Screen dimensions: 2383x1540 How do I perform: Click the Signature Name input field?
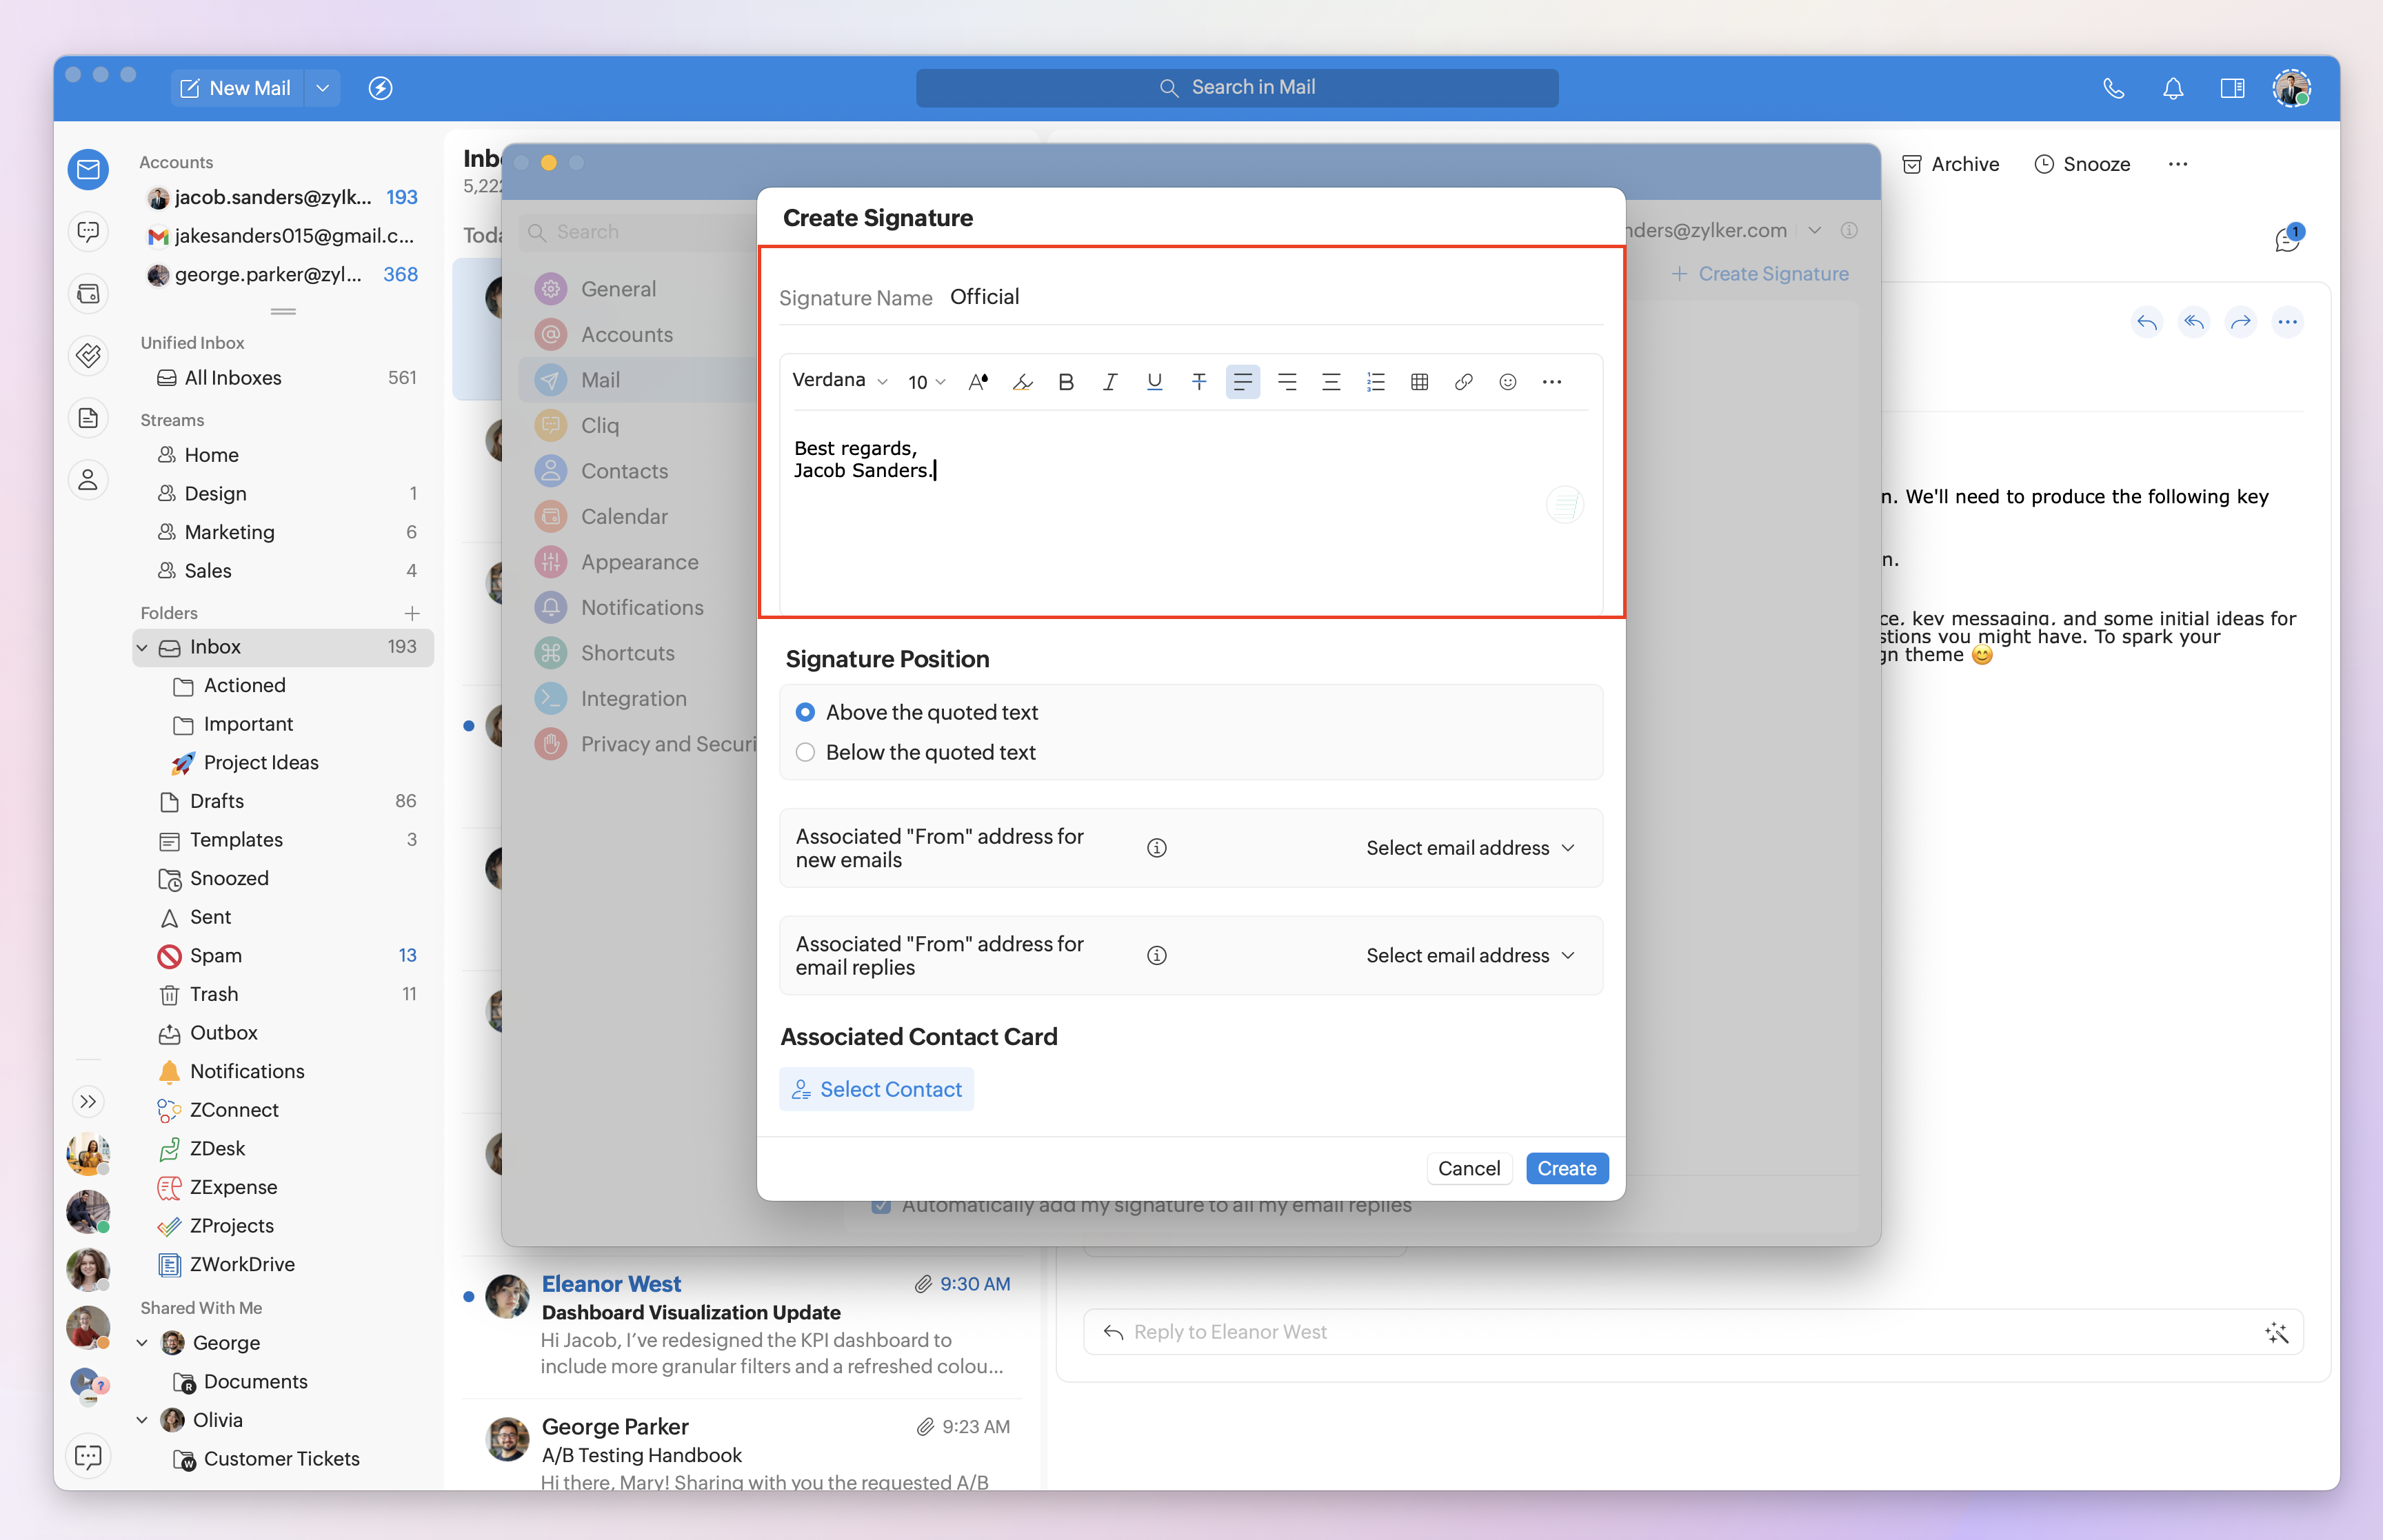pos(1270,297)
